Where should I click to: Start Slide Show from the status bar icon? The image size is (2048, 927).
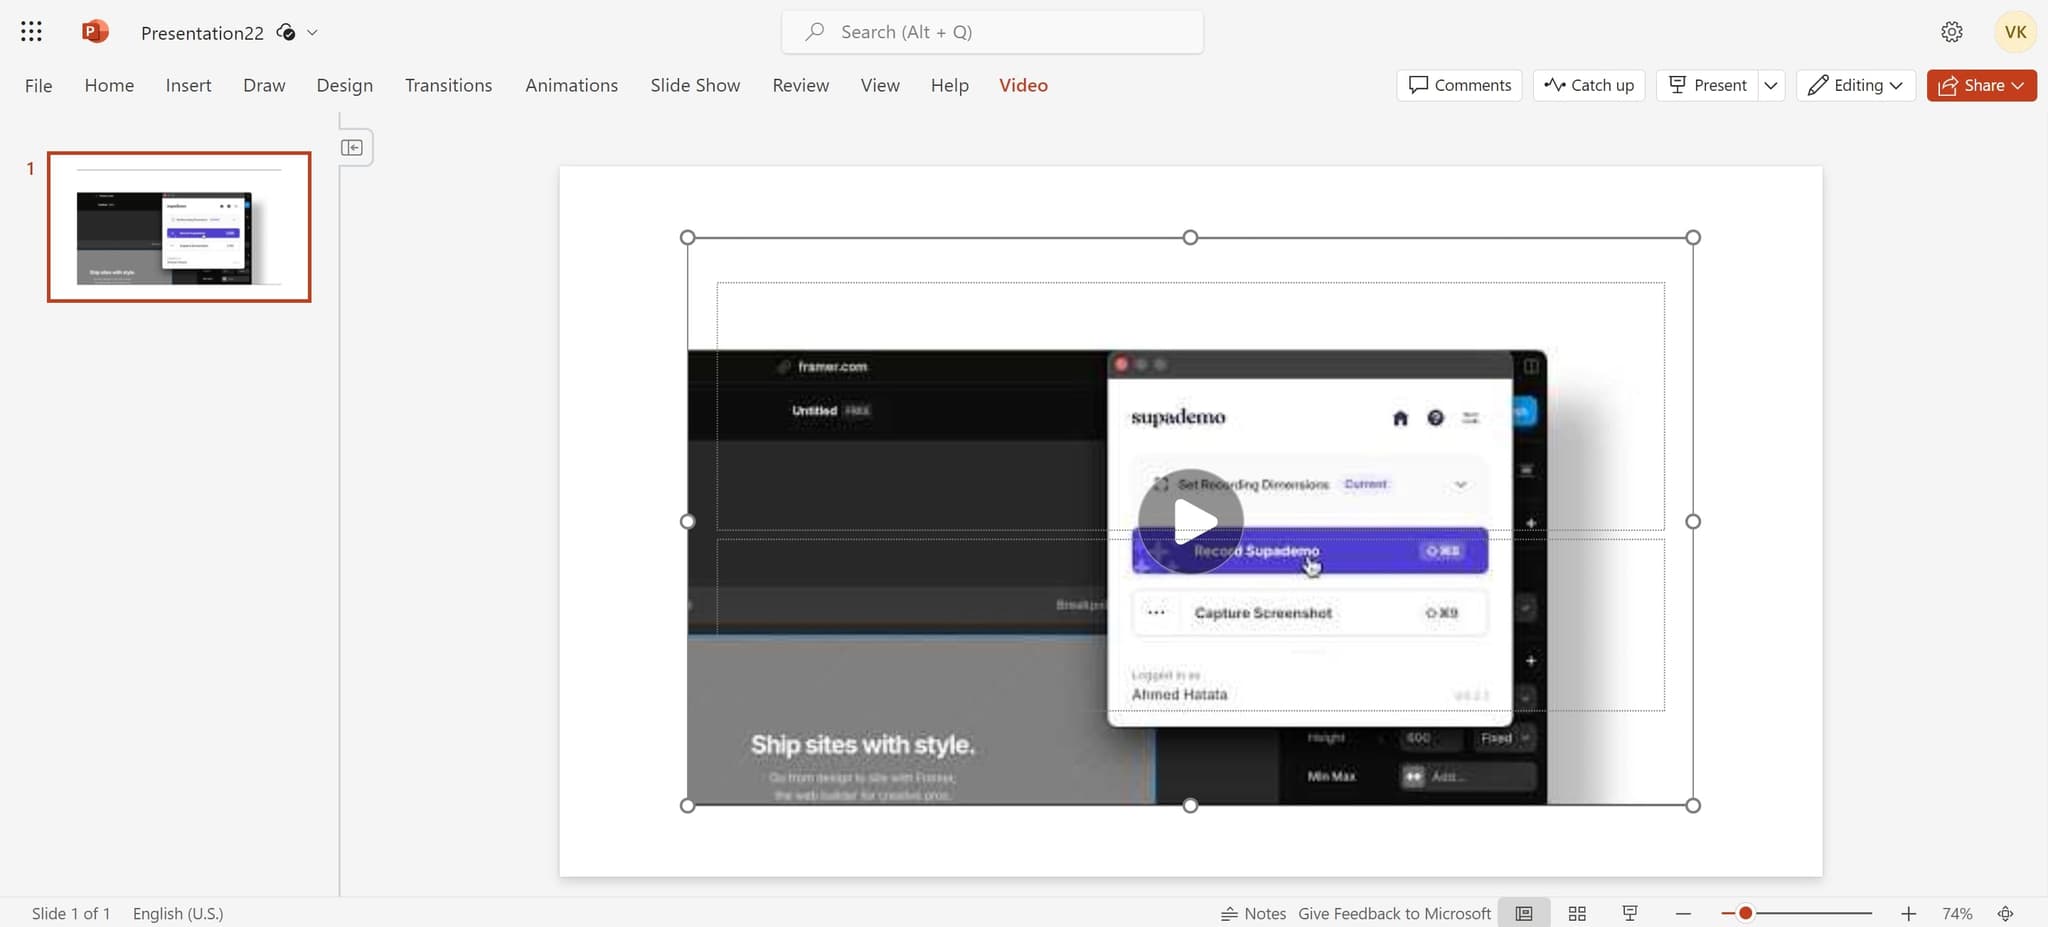pyautogui.click(x=1630, y=913)
